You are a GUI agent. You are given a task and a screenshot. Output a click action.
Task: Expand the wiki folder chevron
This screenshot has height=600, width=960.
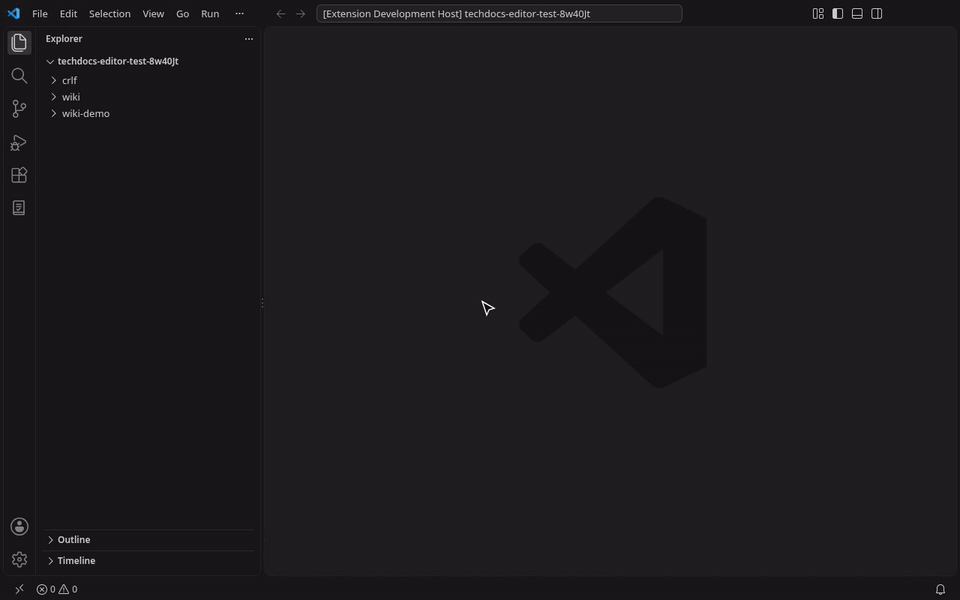pyautogui.click(x=54, y=97)
